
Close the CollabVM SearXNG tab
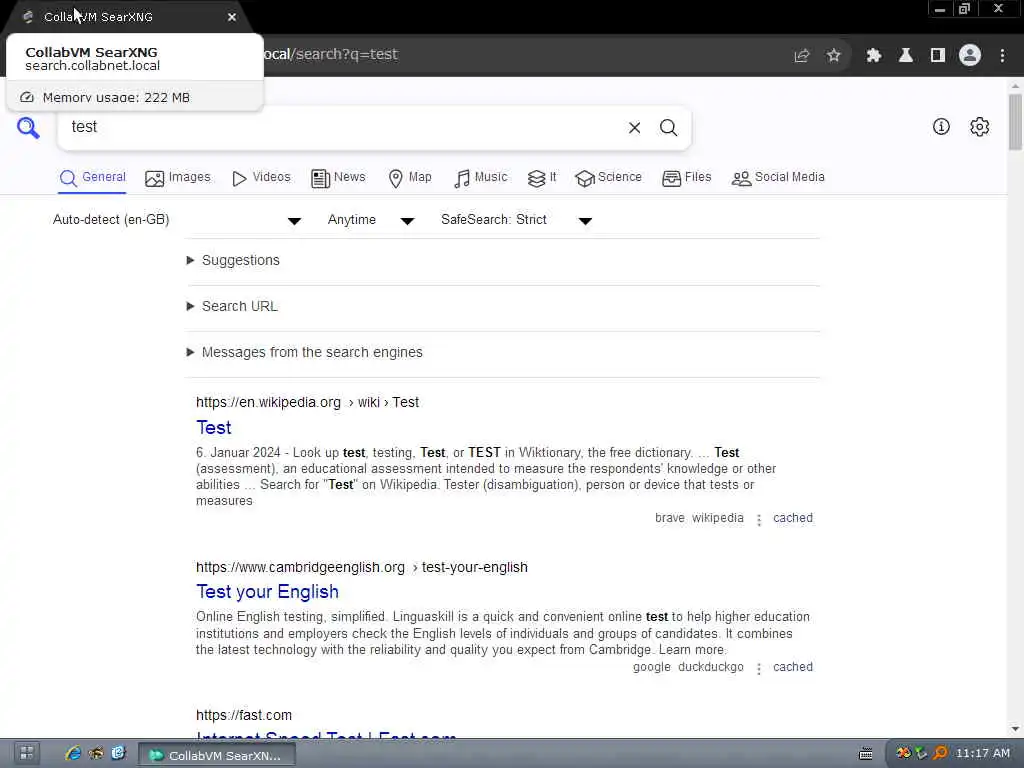(232, 17)
